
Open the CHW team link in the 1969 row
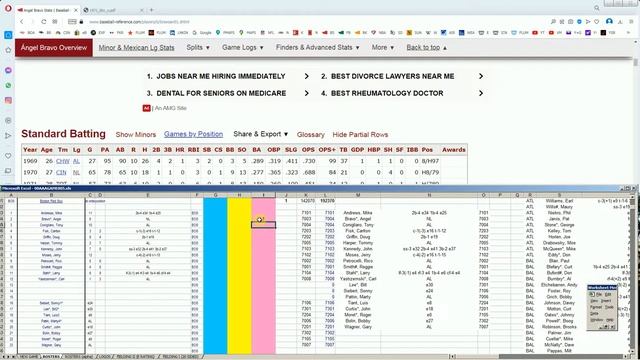coord(63,161)
